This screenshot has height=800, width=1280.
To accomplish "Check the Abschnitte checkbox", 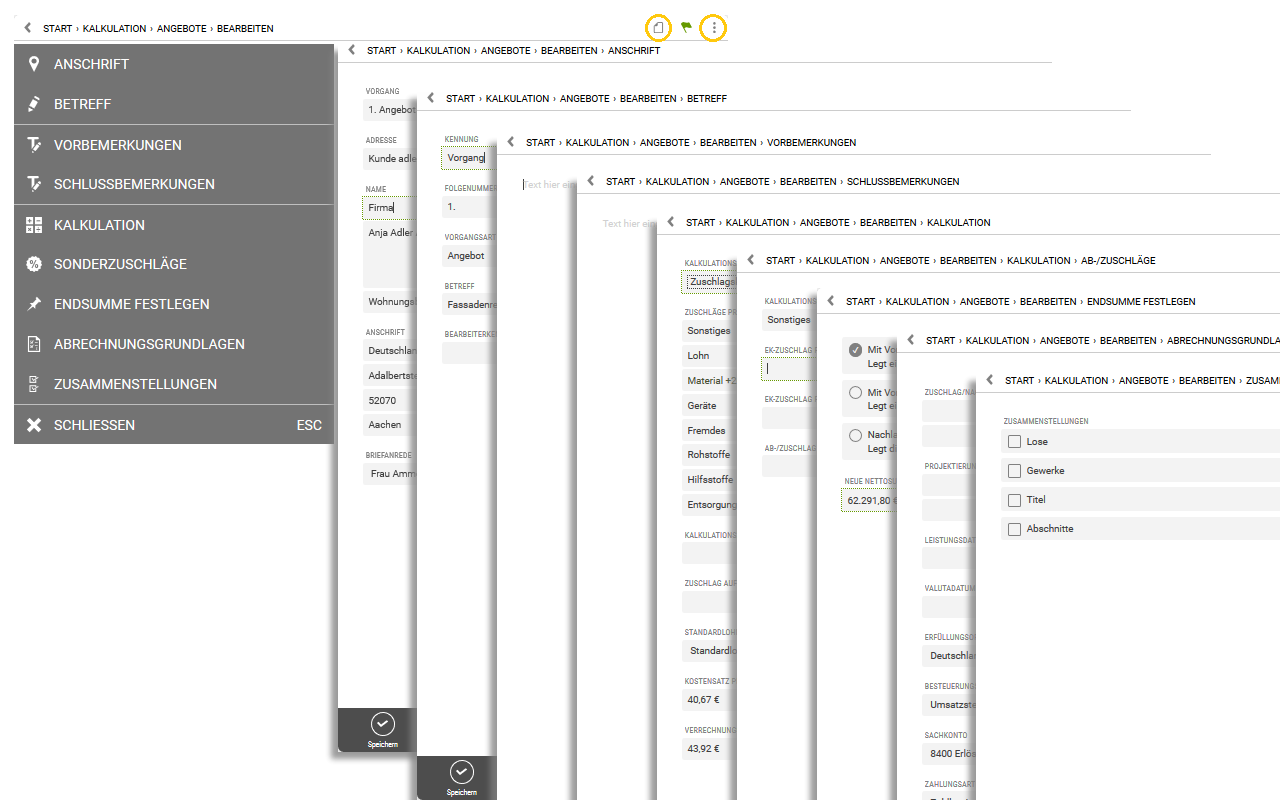I will 1015,529.
